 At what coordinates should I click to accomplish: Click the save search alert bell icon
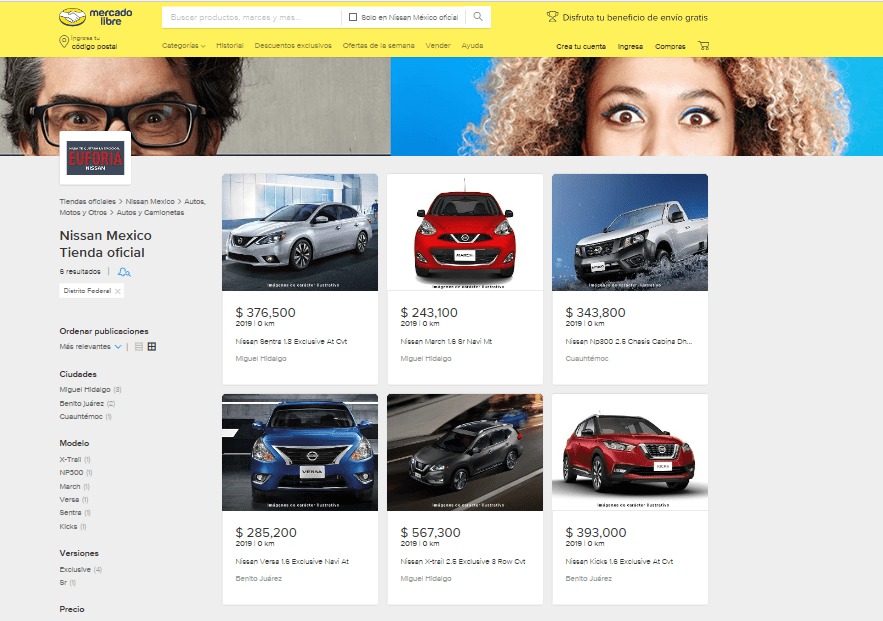tap(123, 271)
